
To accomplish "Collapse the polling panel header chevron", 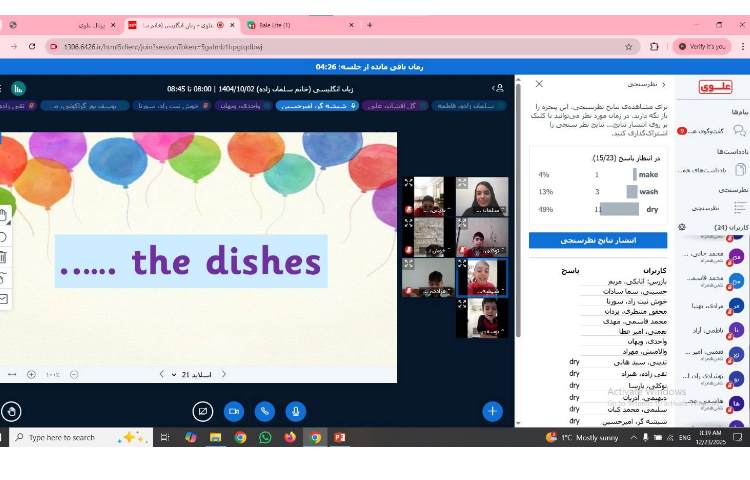I will click(663, 84).
